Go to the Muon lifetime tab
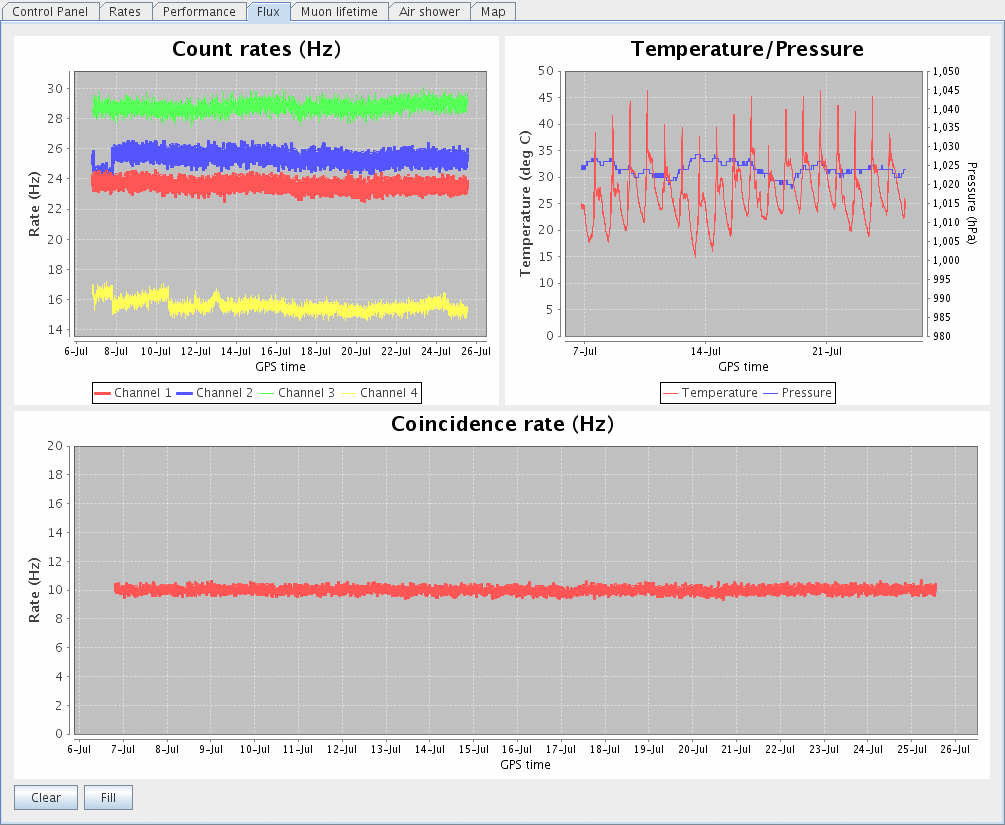Viewport: 1005px width, 825px height. pos(339,12)
